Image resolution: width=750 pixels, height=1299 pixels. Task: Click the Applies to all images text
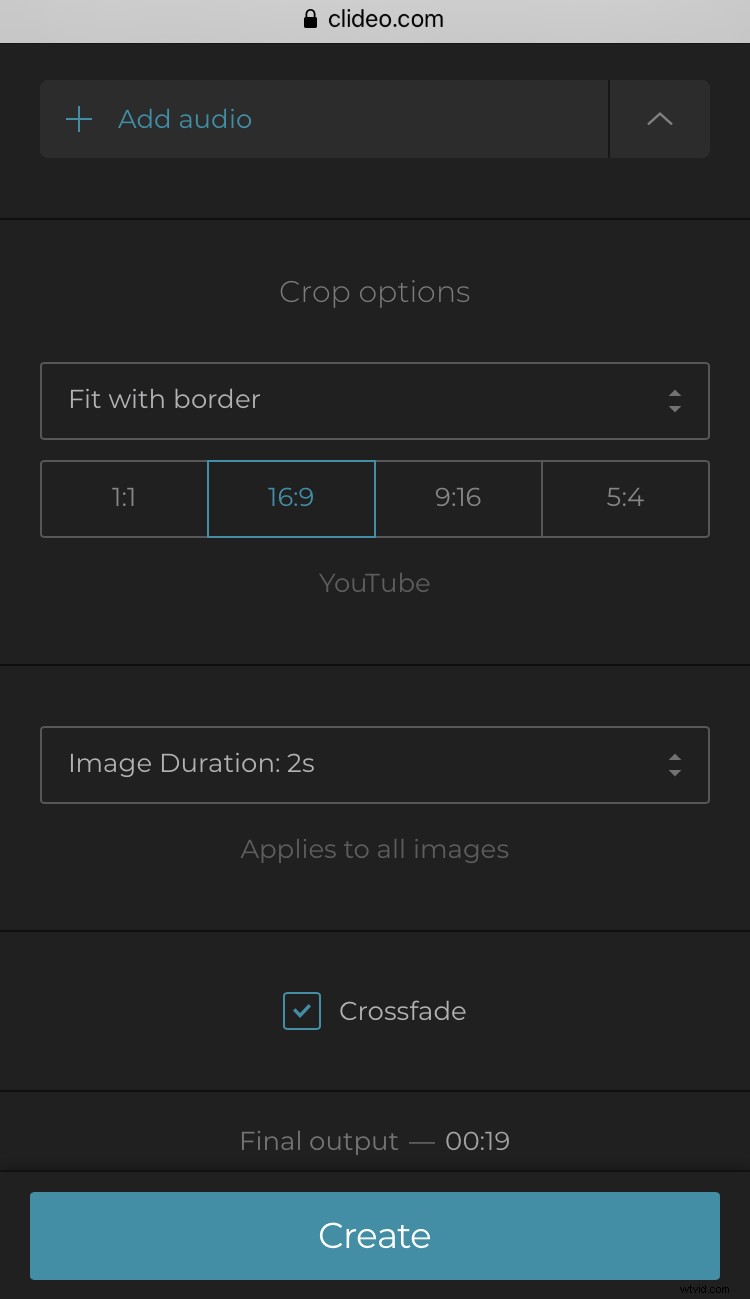coord(374,849)
